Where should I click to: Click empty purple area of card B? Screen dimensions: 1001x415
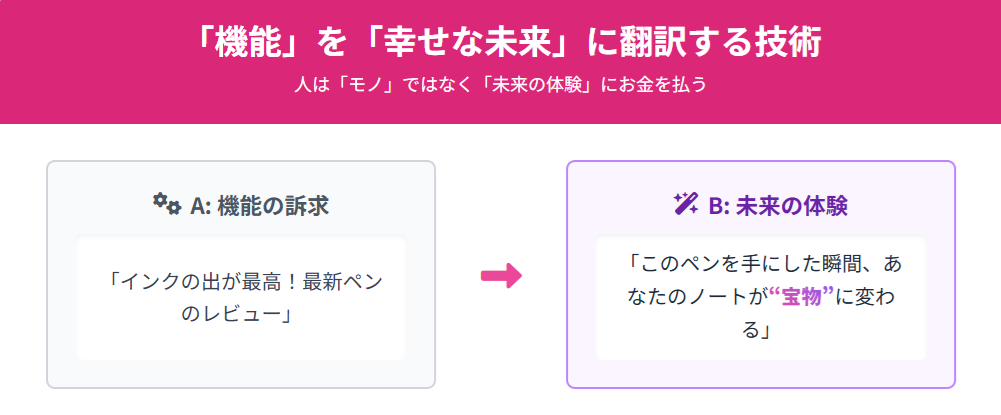coord(761,373)
